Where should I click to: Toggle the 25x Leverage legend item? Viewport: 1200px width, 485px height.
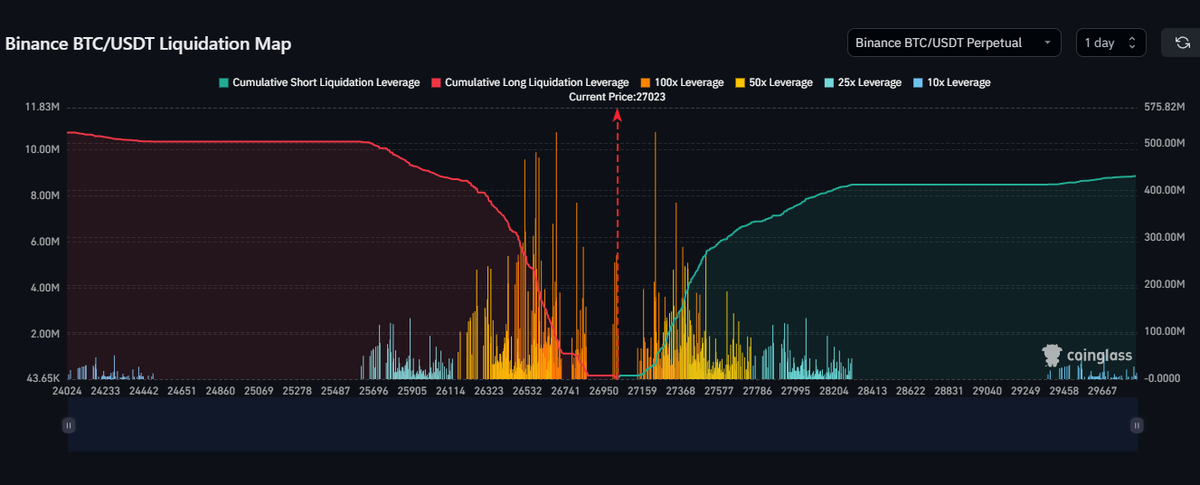[861, 82]
